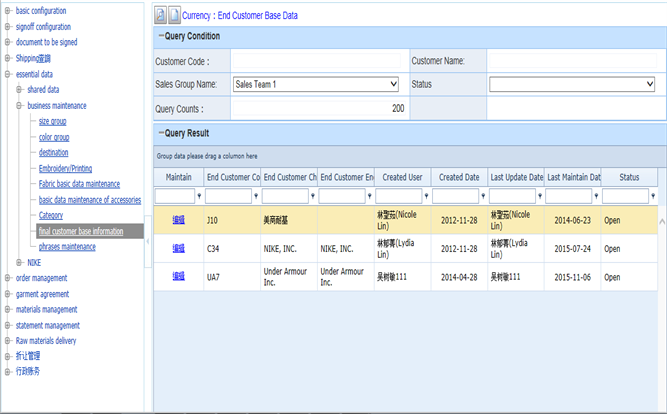Open the Status dropdown in Query Condition
The image size is (667, 414).
click(571, 84)
